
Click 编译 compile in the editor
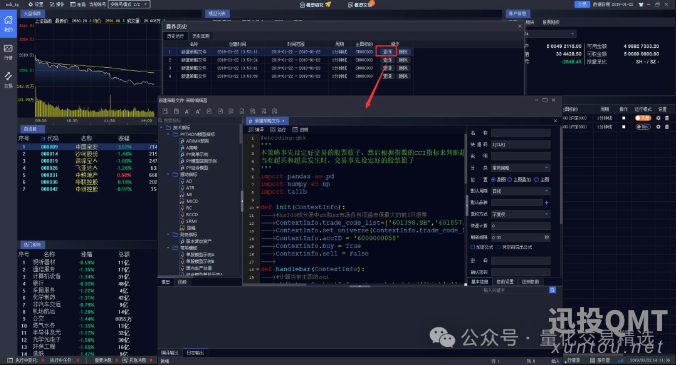coord(256,130)
